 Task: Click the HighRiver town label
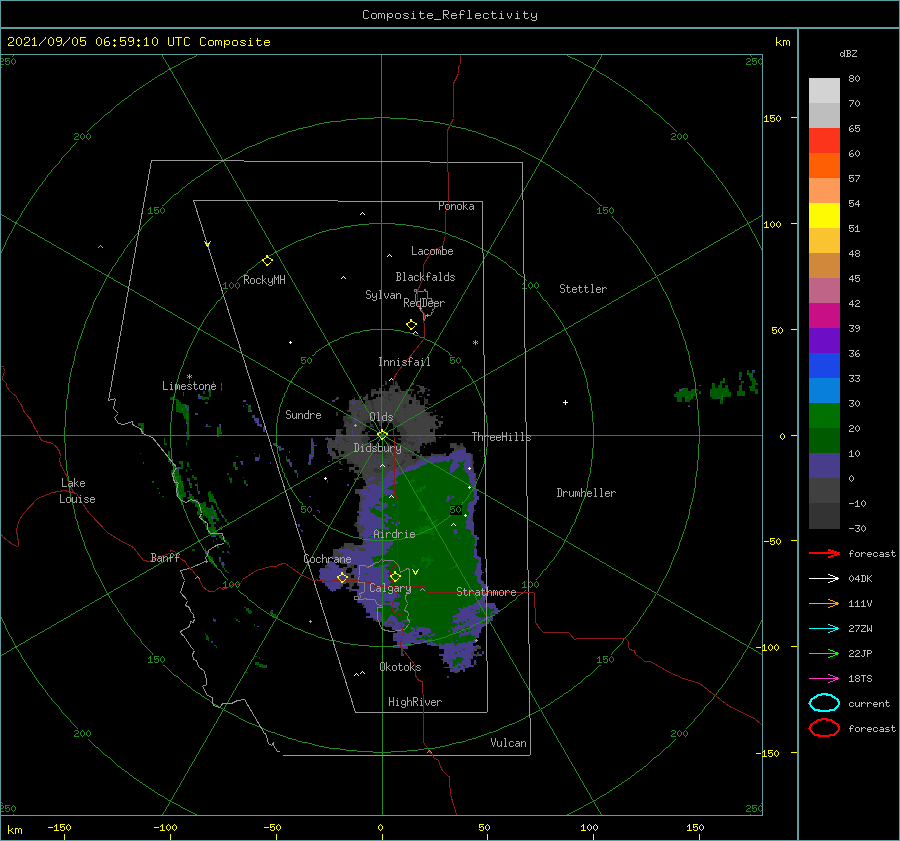(x=415, y=702)
